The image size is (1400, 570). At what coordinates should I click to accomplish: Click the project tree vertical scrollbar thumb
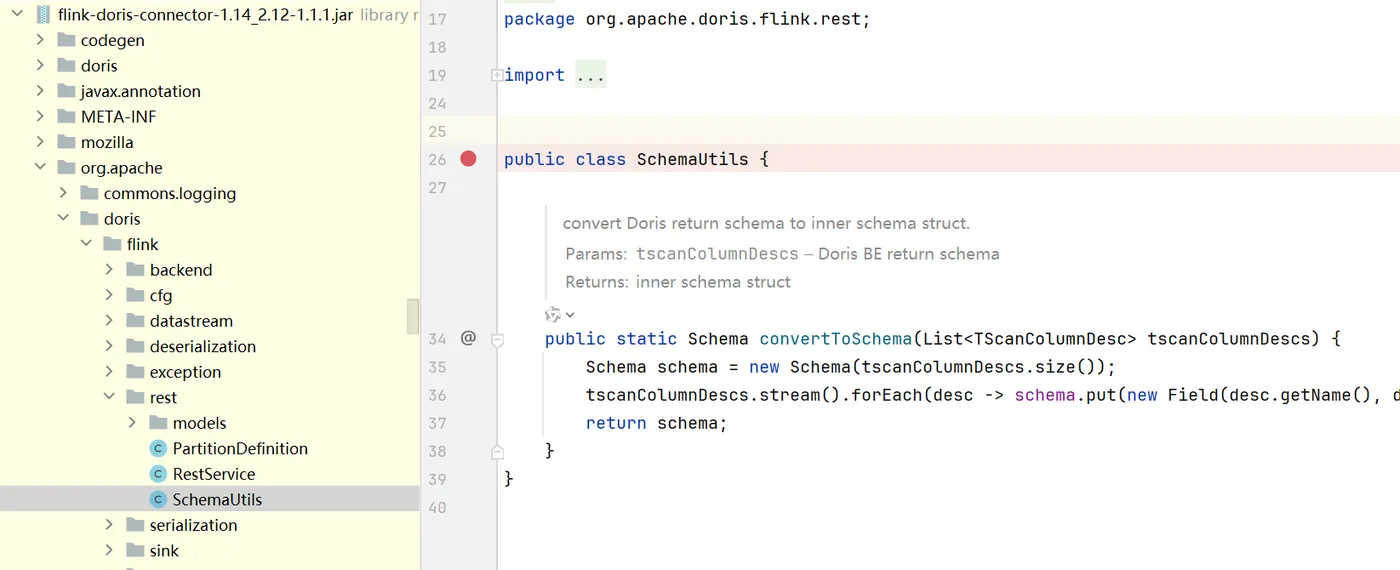coord(413,316)
